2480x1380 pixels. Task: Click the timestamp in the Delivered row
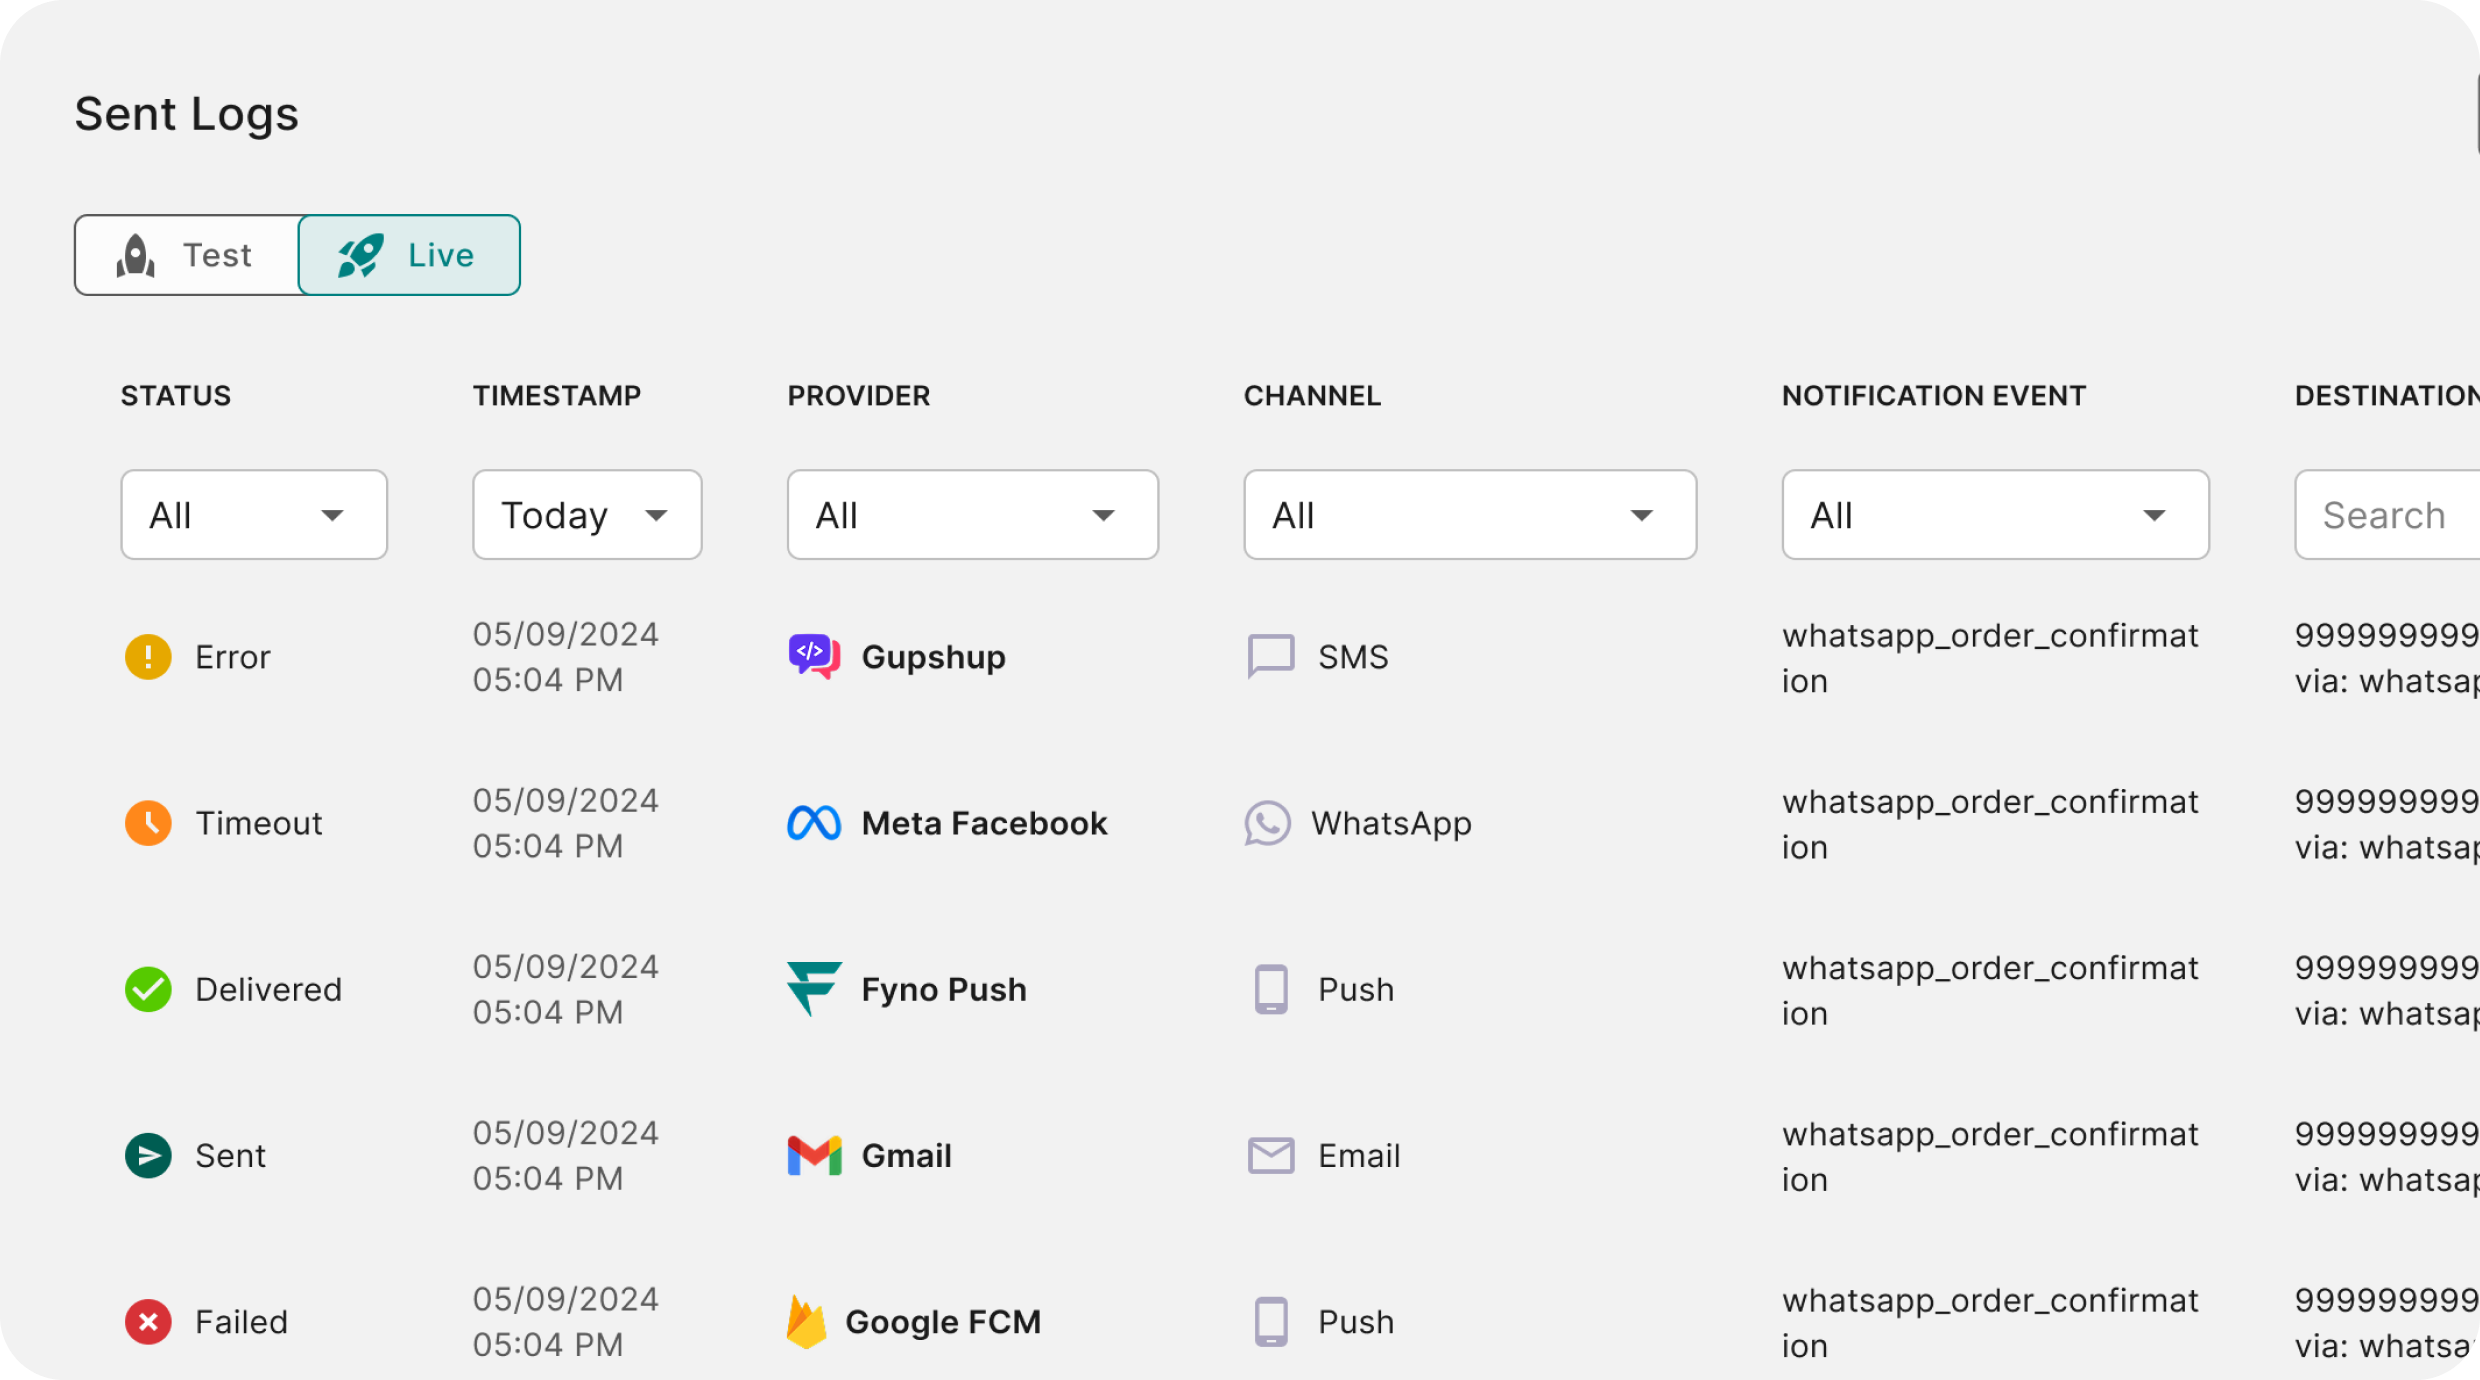[x=566, y=989]
